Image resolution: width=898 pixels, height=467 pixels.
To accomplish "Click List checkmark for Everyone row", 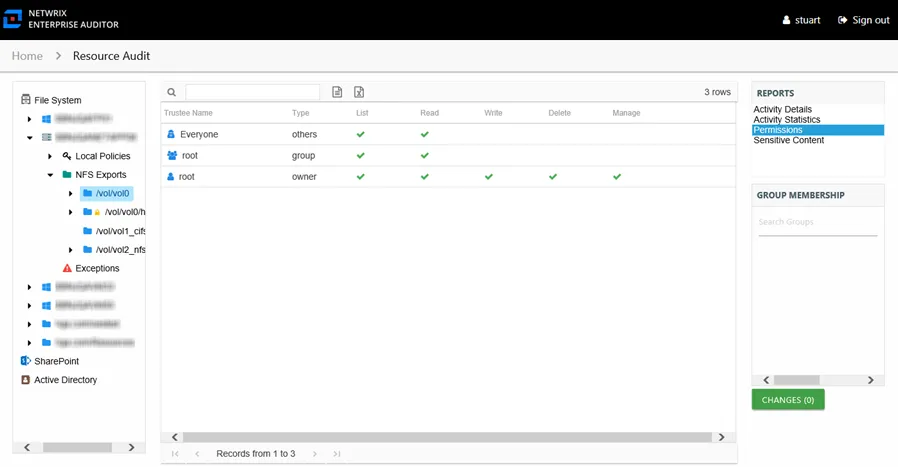I will coord(360,134).
